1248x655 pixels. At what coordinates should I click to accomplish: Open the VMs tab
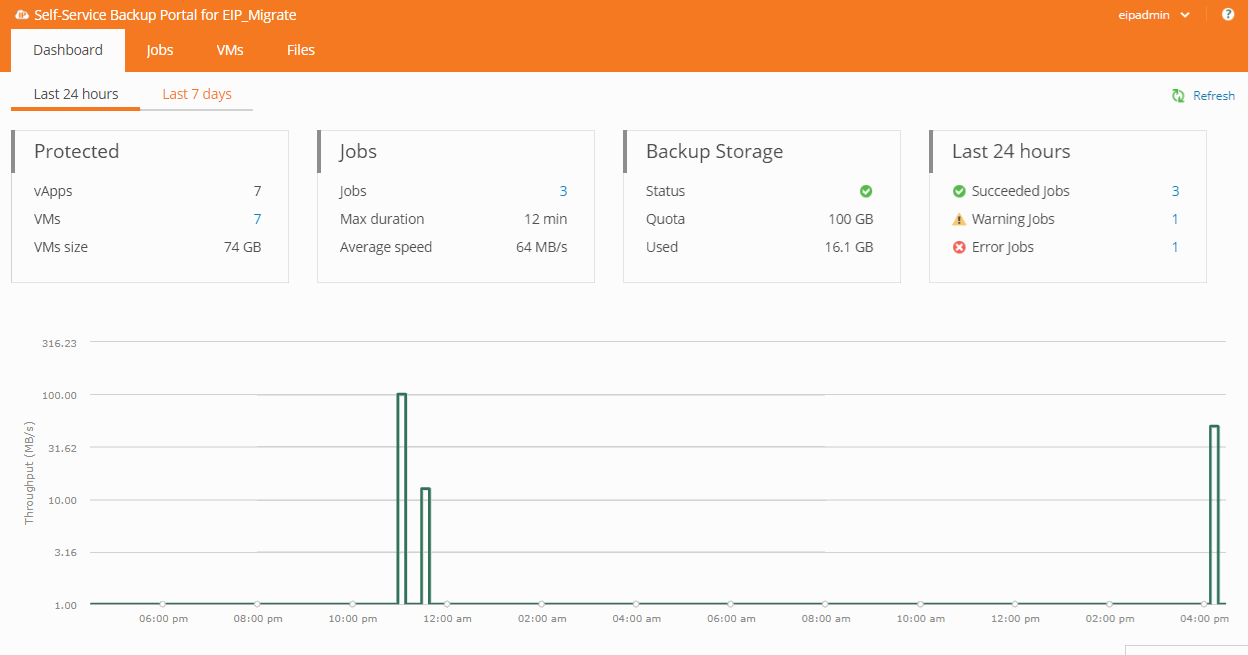(230, 50)
